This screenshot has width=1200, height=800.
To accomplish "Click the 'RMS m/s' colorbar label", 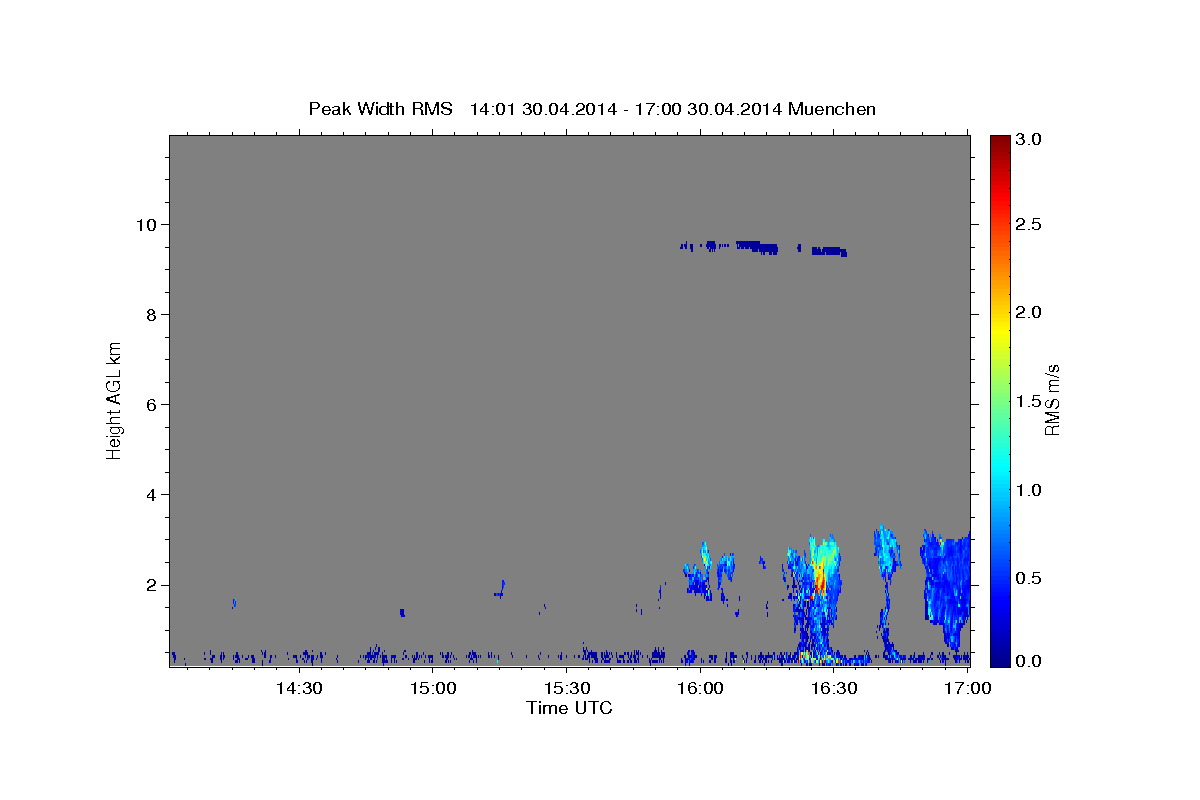I will [x=1051, y=400].
